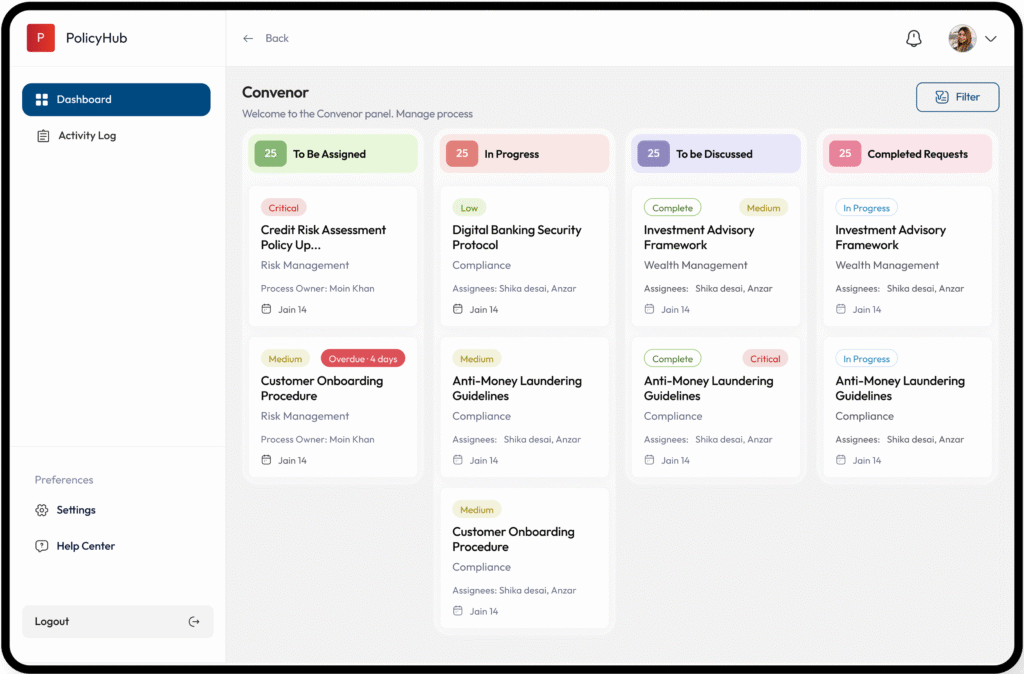Open the Filter button
1024x674 pixels.
point(957,97)
